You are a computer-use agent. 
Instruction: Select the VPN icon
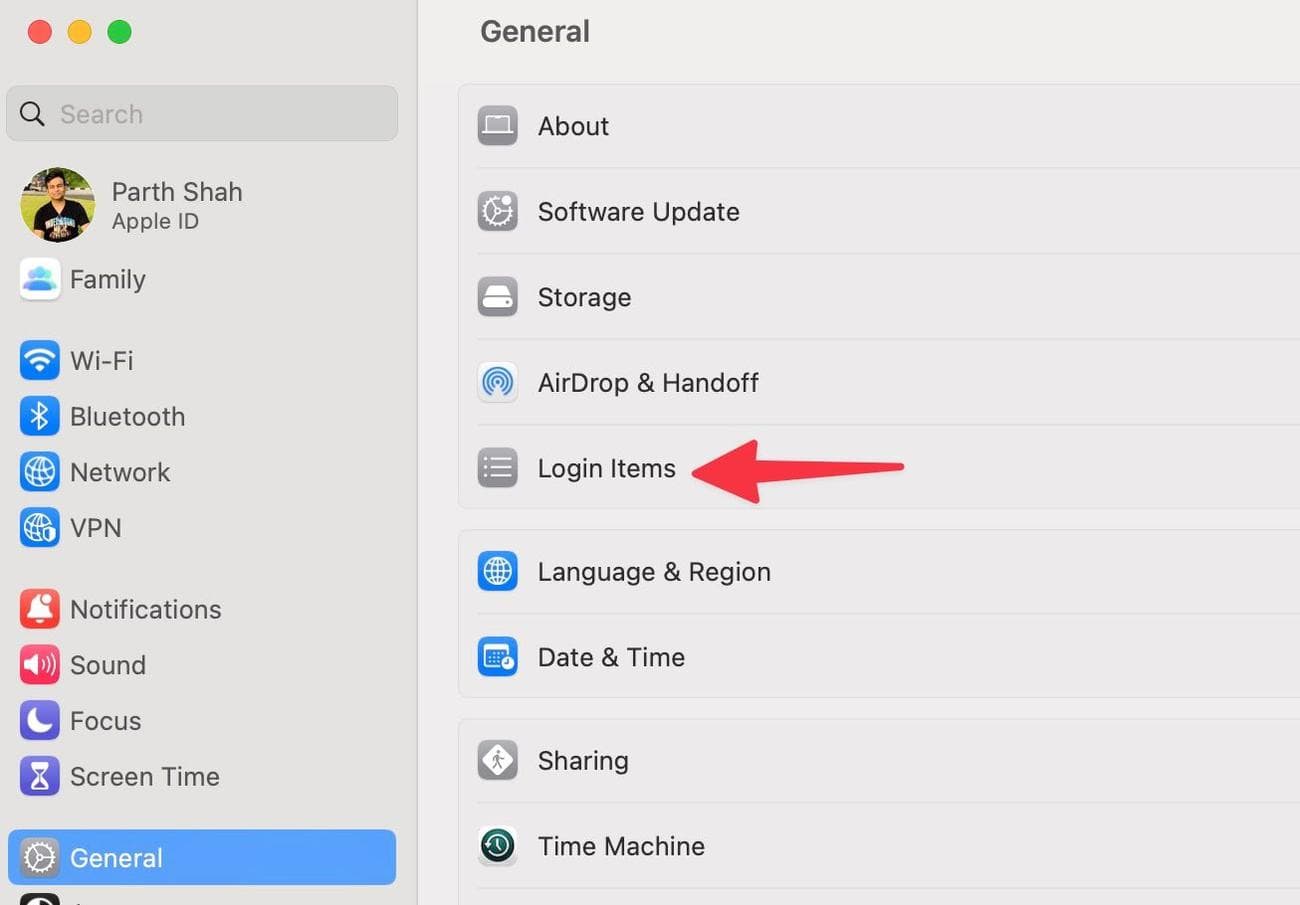pyautogui.click(x=39, y=527)
